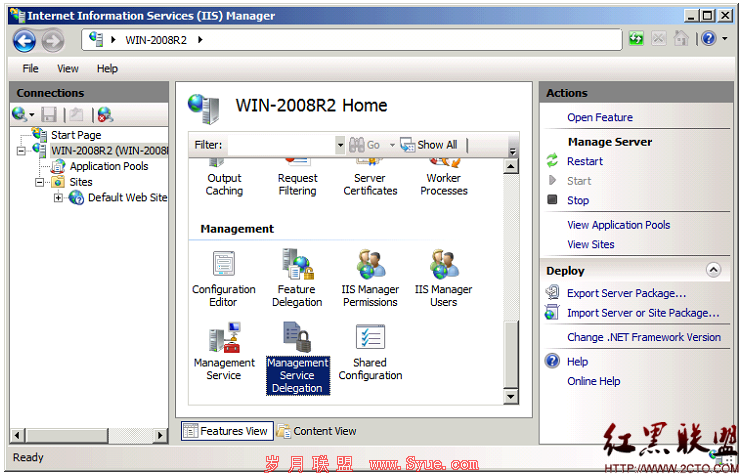Open the Filter dropdown arrow

click(340, 145)
